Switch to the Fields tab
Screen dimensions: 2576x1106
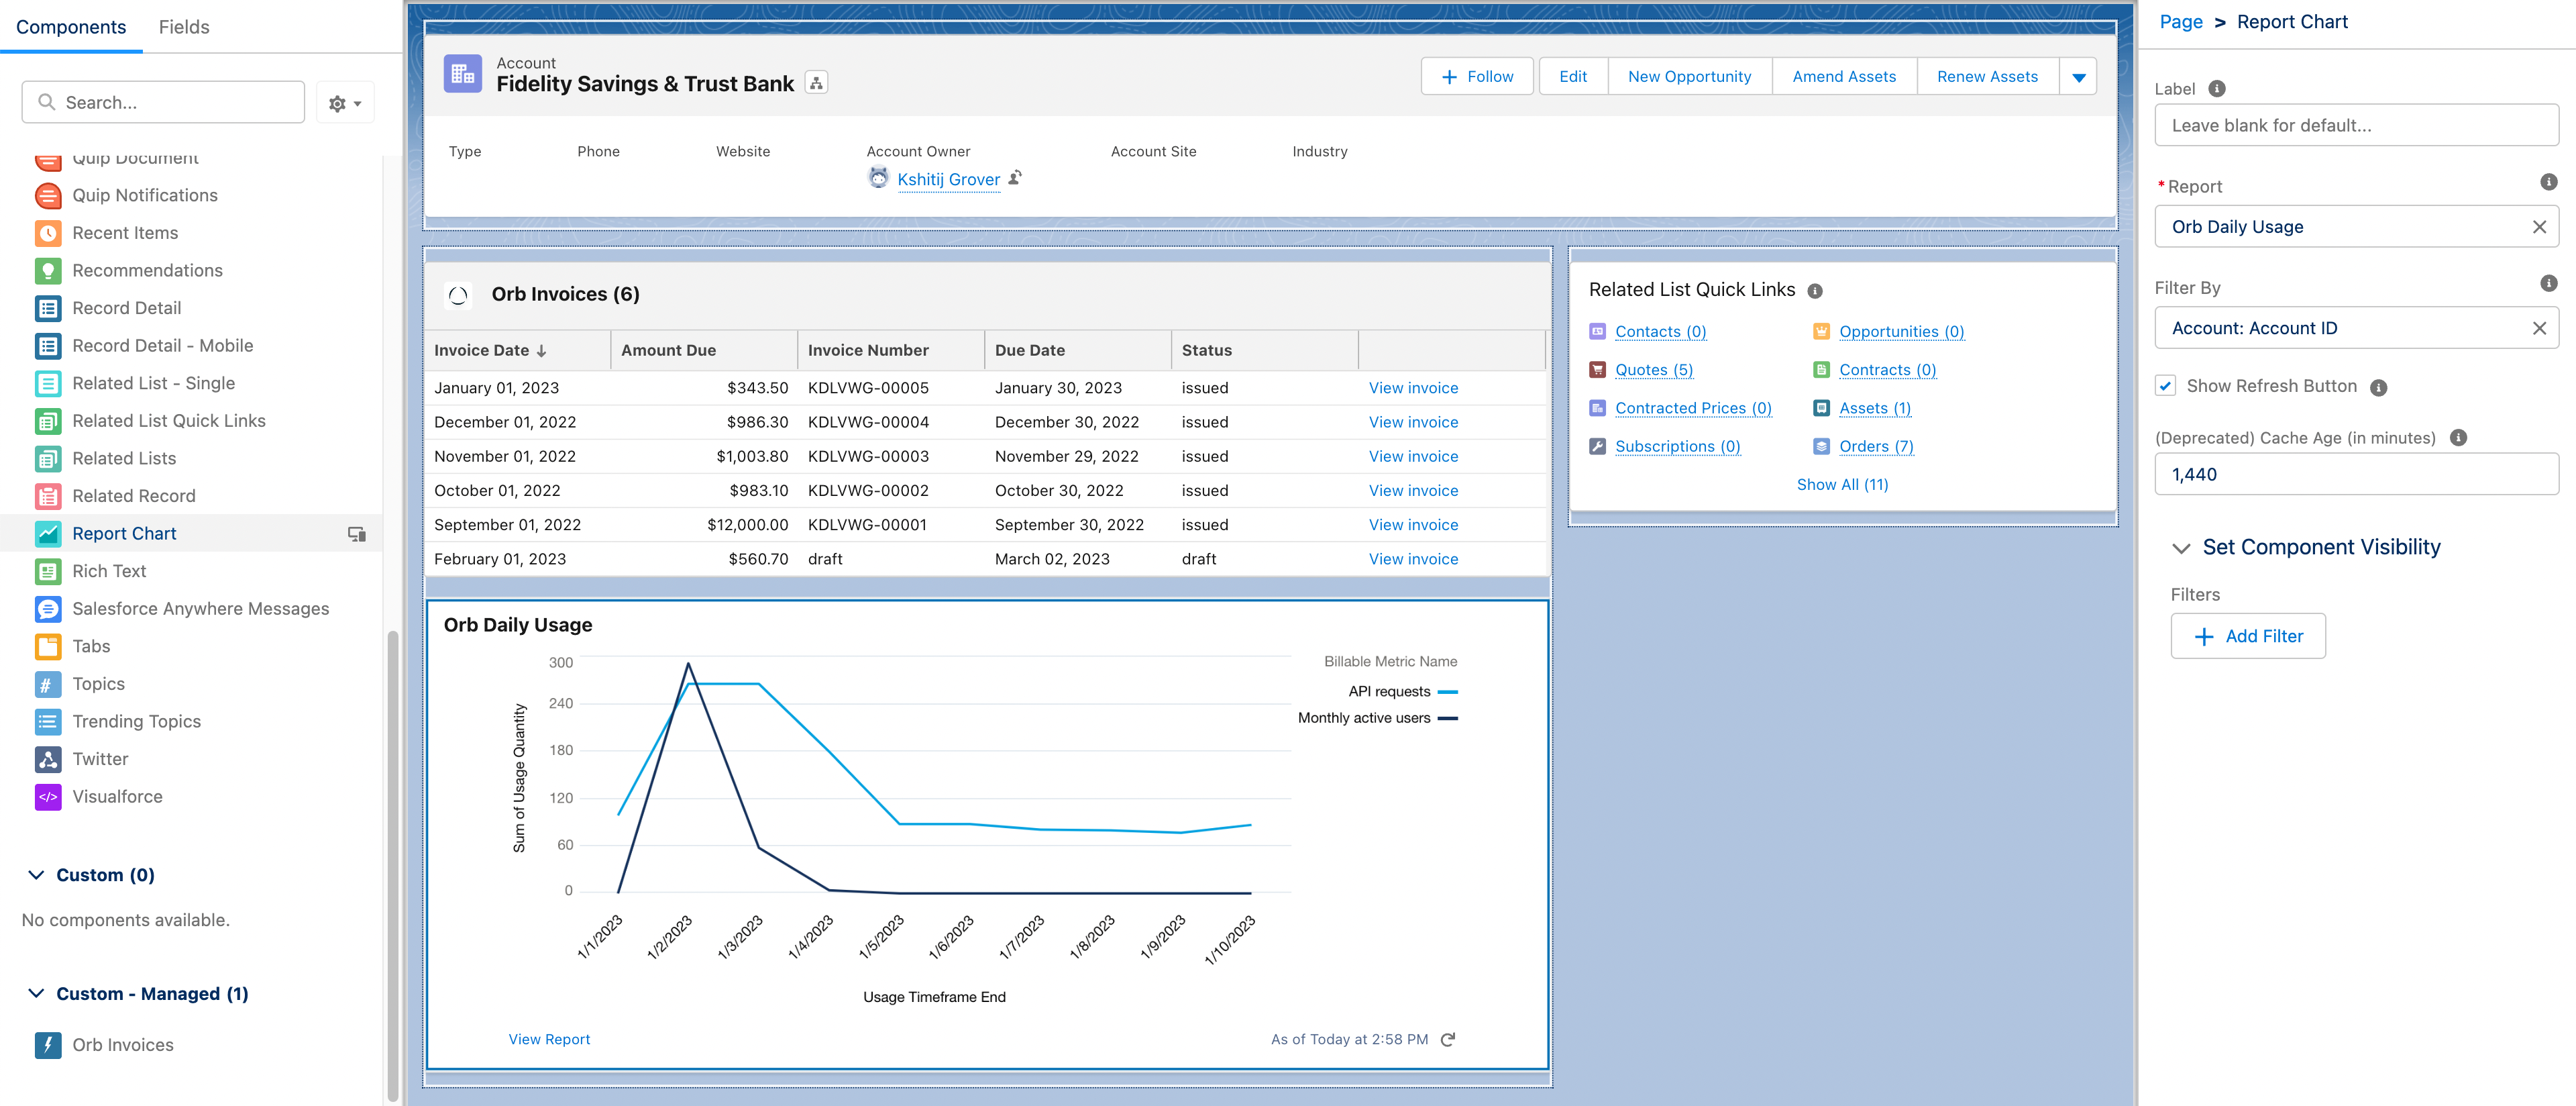click(x=184, y=27)
